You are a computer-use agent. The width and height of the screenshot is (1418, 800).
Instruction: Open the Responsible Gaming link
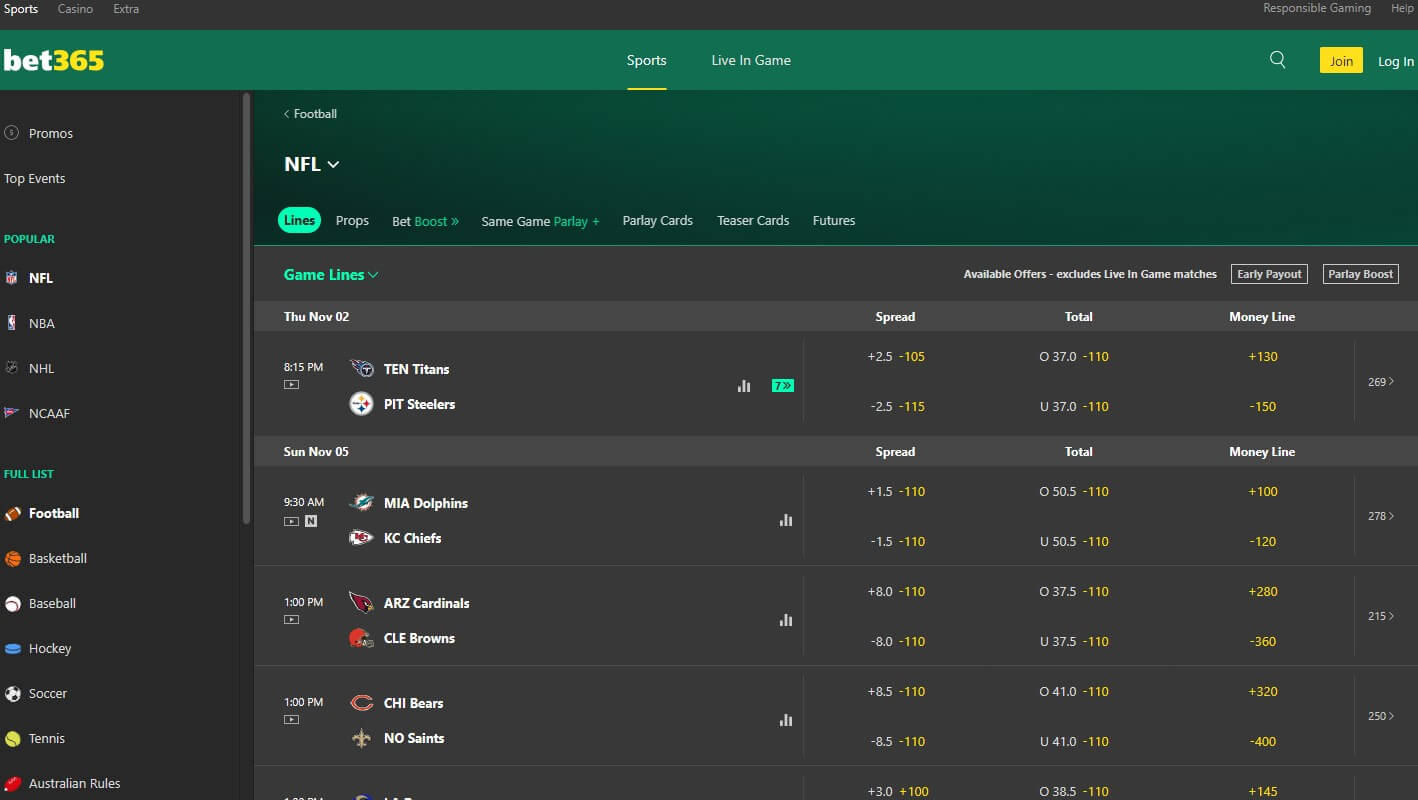[1316, 8]
